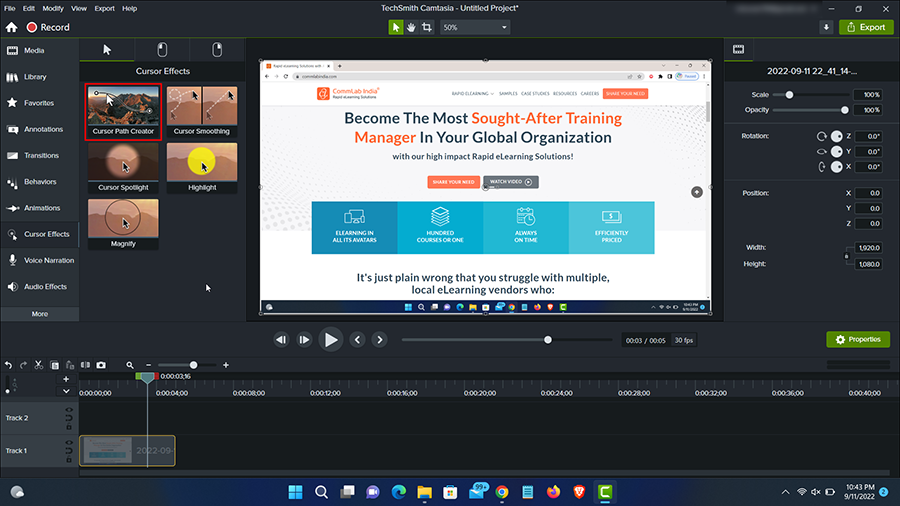Click the playback scrubber handle

tap(548, 340)
